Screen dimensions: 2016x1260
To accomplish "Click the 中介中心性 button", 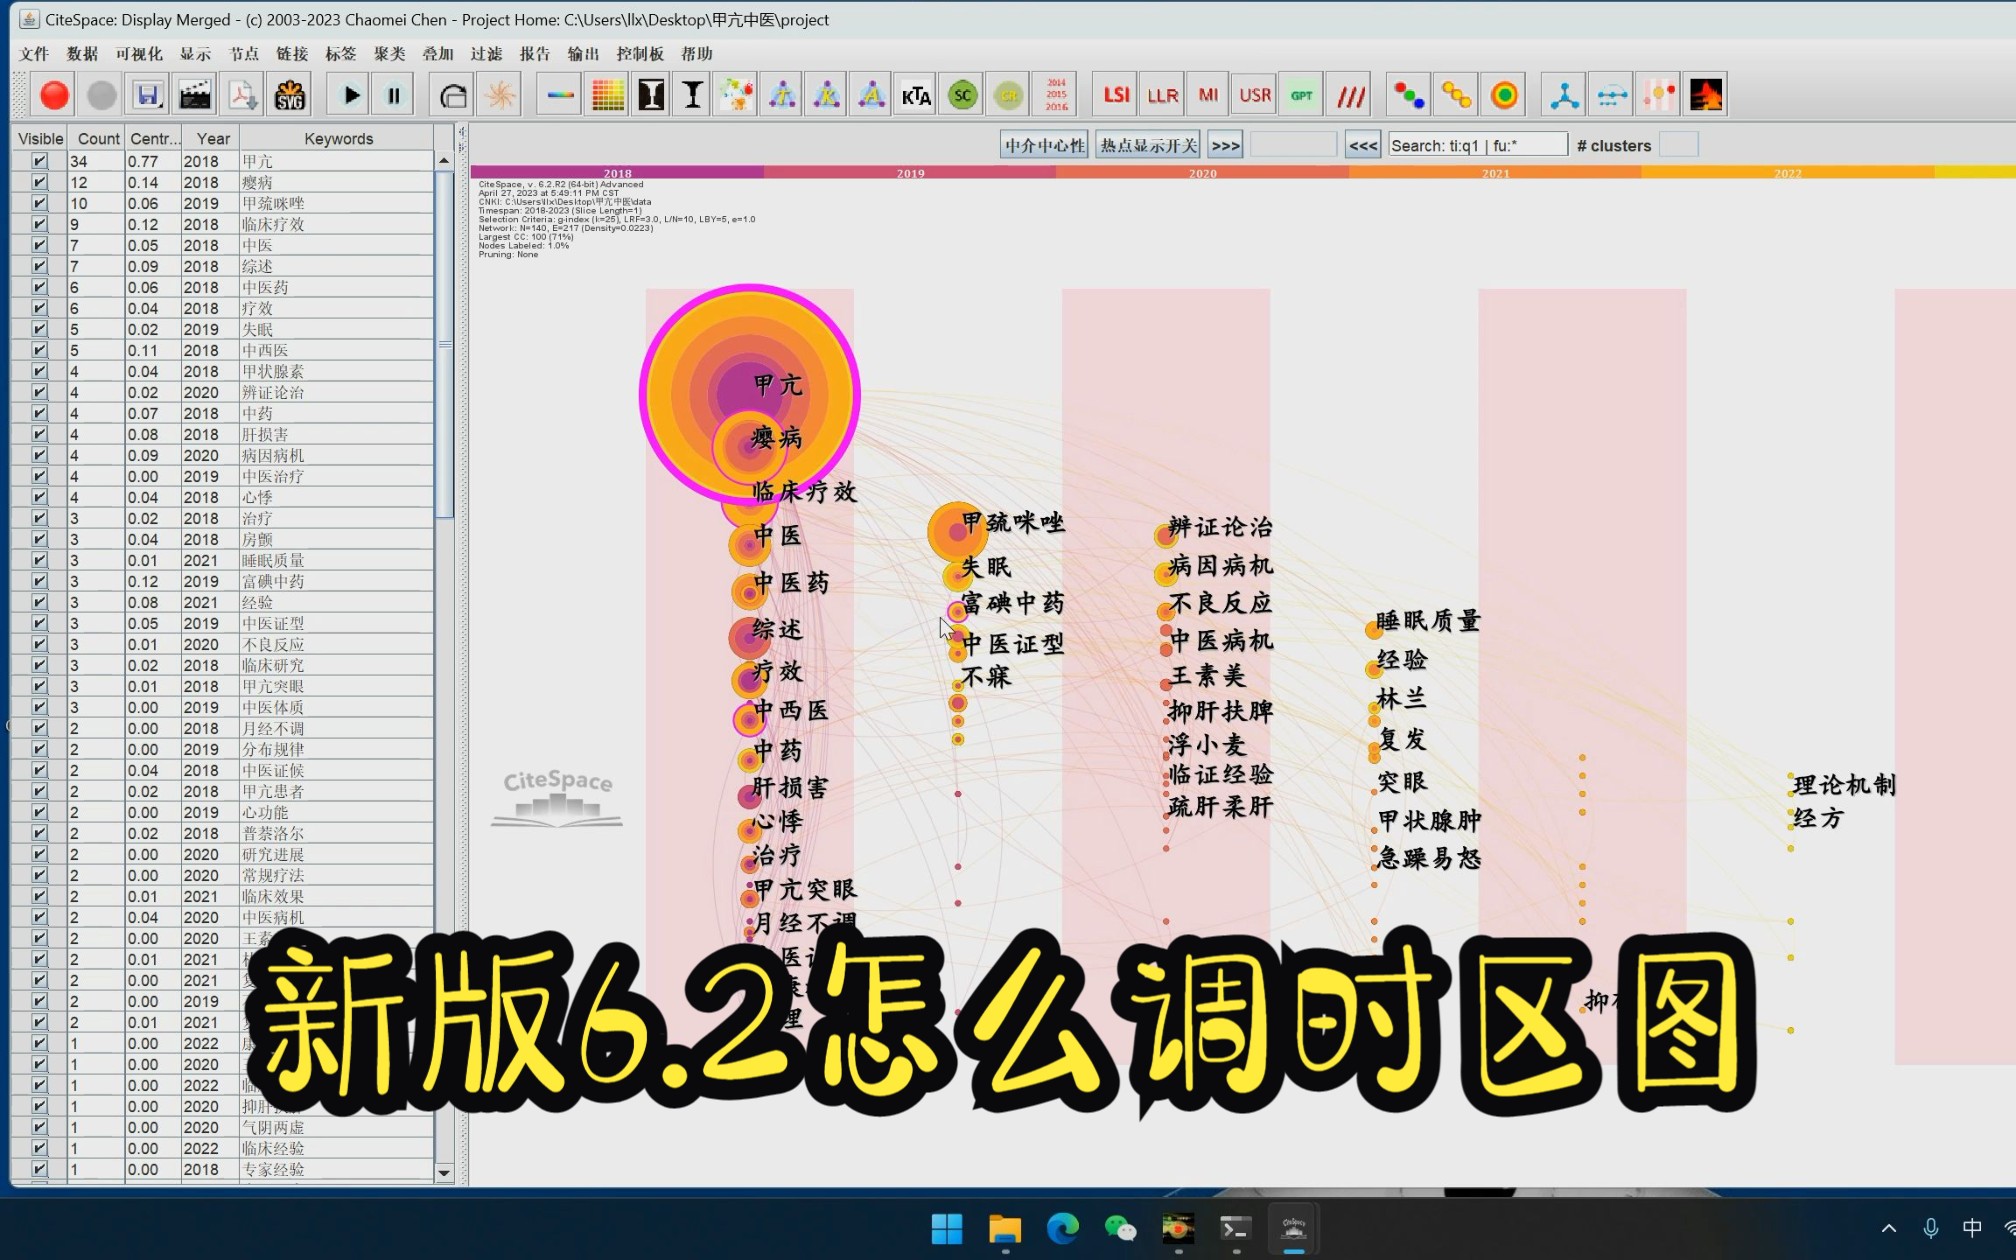I will [1043, 144].
